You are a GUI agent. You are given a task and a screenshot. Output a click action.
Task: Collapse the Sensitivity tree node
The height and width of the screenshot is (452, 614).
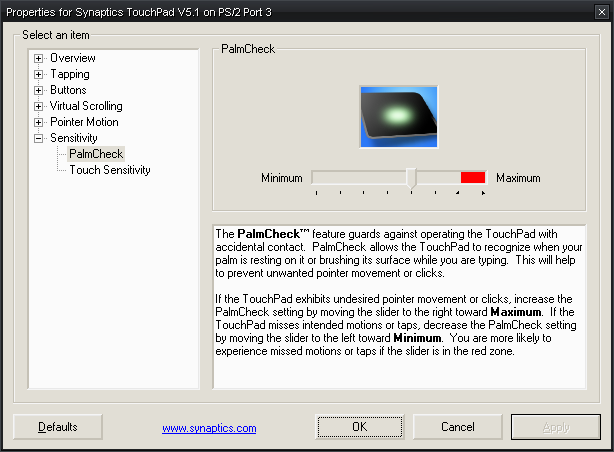pyautogui.click(x=39, y=138)
